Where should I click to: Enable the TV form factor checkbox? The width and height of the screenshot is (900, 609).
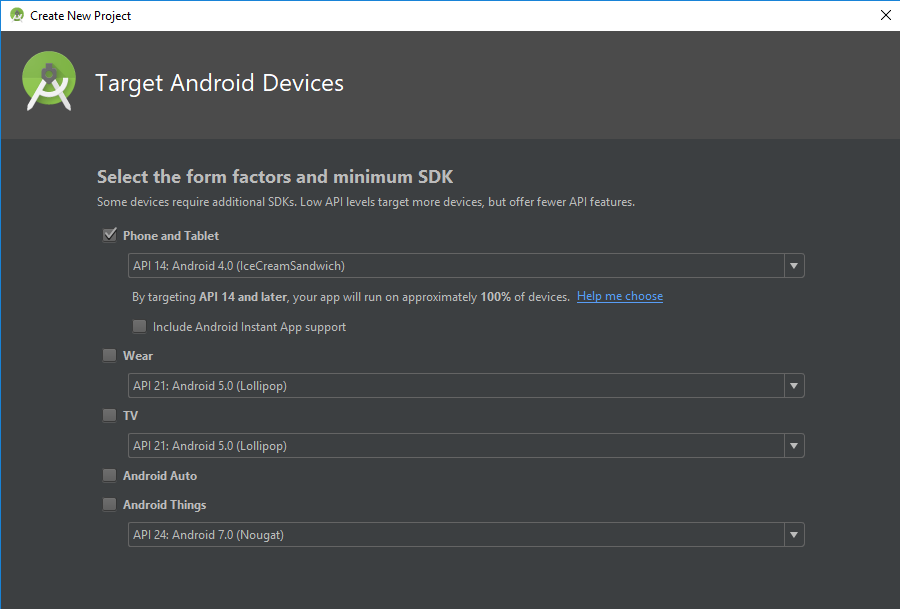coord(109,415)
